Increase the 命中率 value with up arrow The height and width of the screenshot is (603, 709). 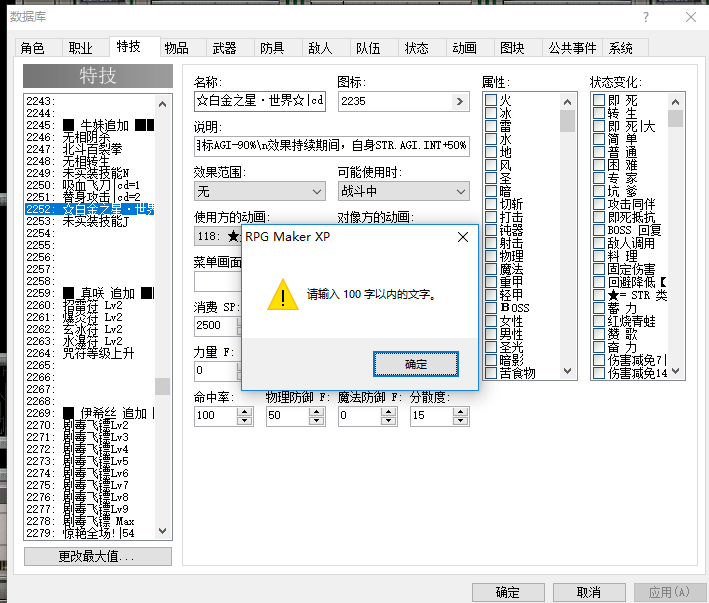tap(245, 411)
